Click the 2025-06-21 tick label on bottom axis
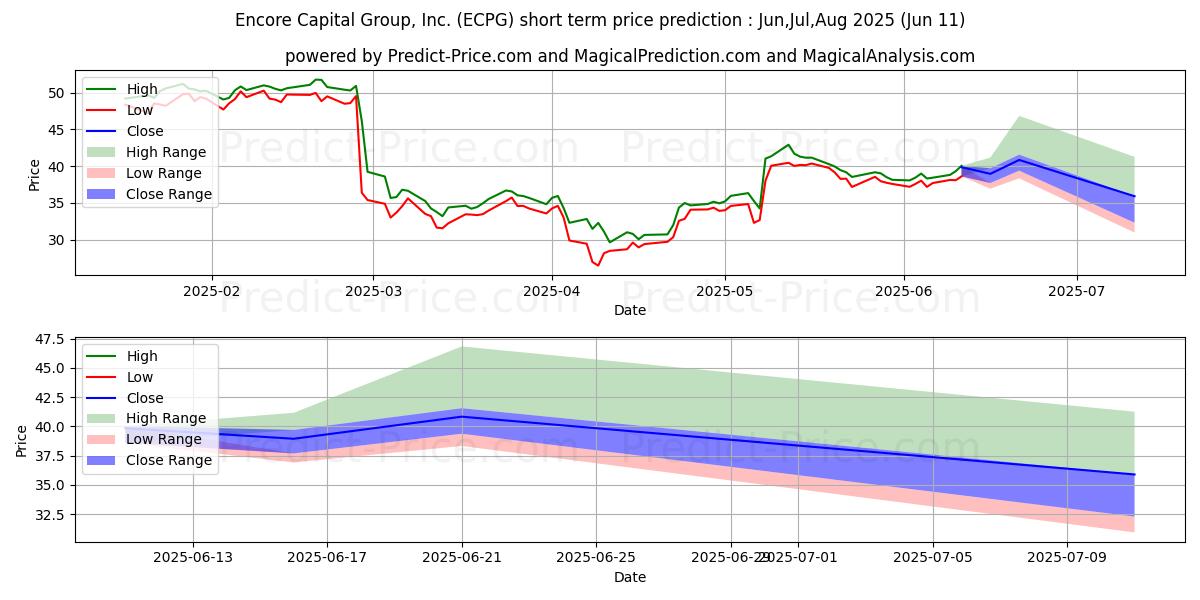This screenshot has width=1200, height=600. (x=462, y=556)
